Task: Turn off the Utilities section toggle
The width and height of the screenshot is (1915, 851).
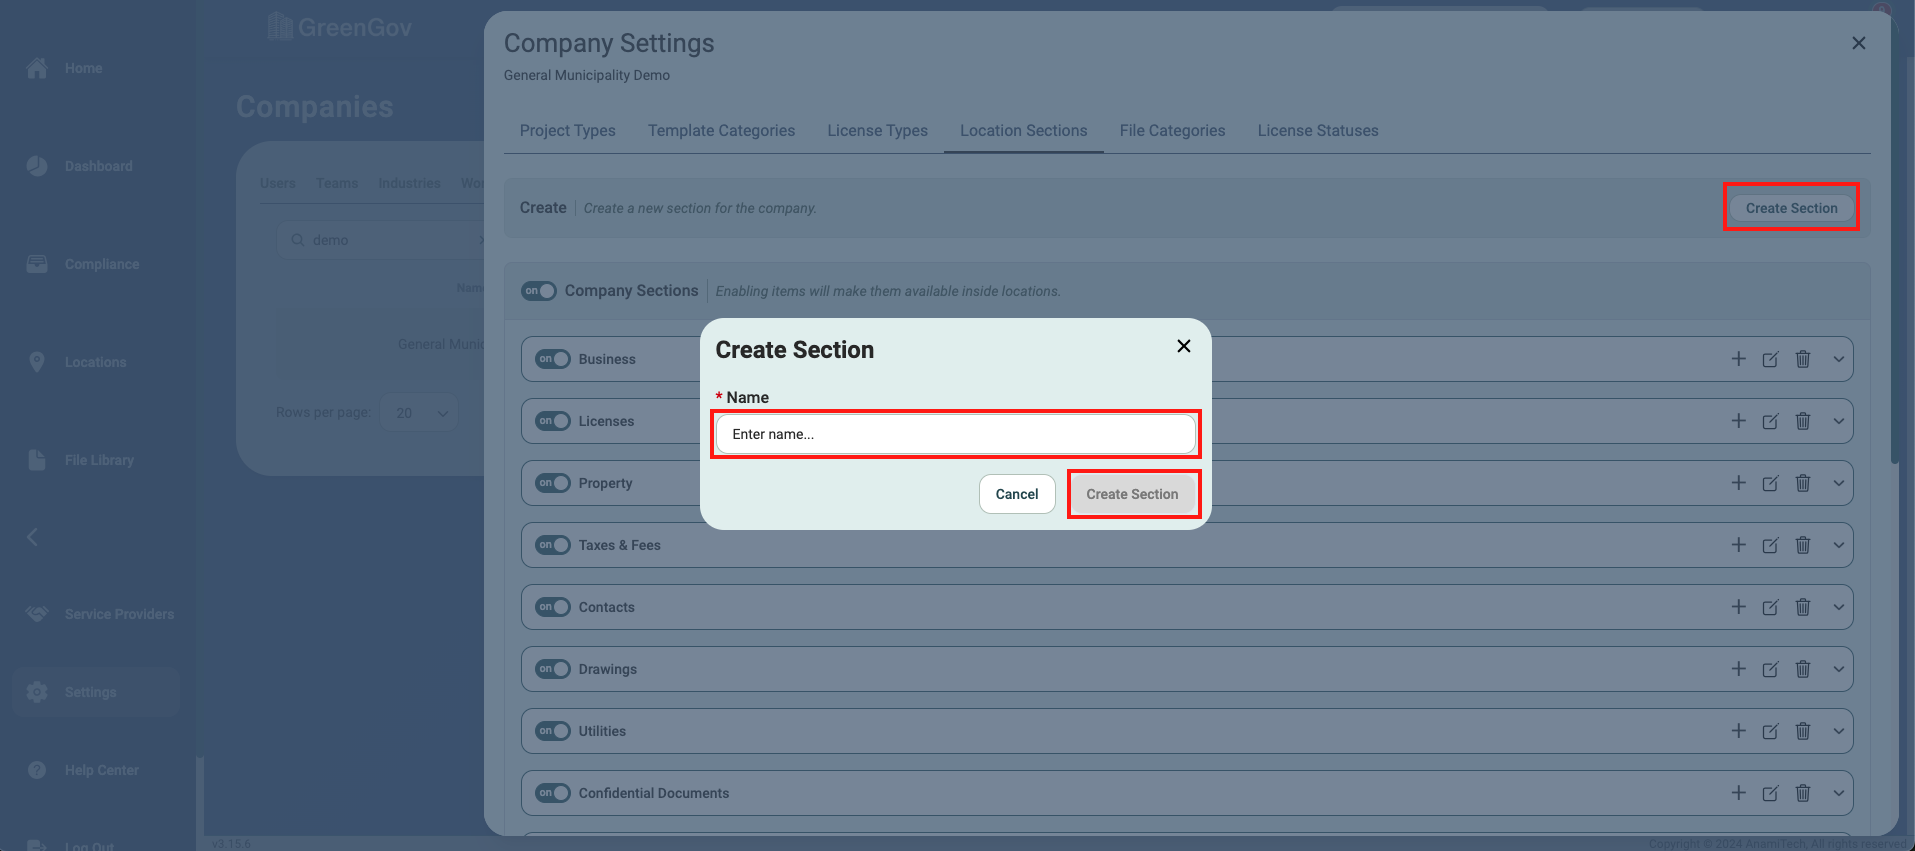Action: (552, 731)
